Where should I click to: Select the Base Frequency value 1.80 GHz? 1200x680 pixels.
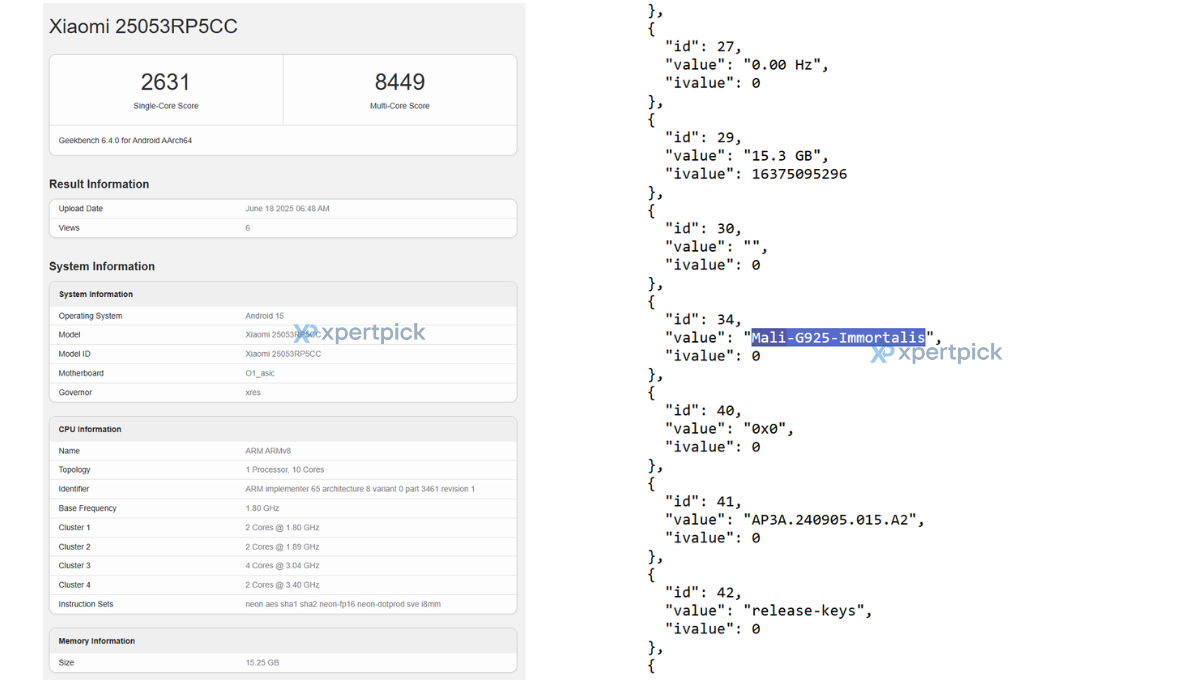coord(263,508)
